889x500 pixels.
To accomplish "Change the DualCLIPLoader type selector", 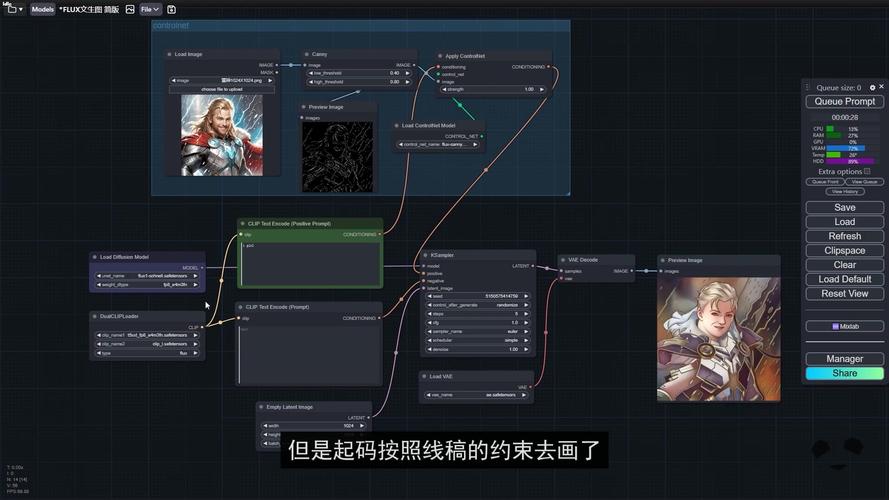I will pos(147,353).
